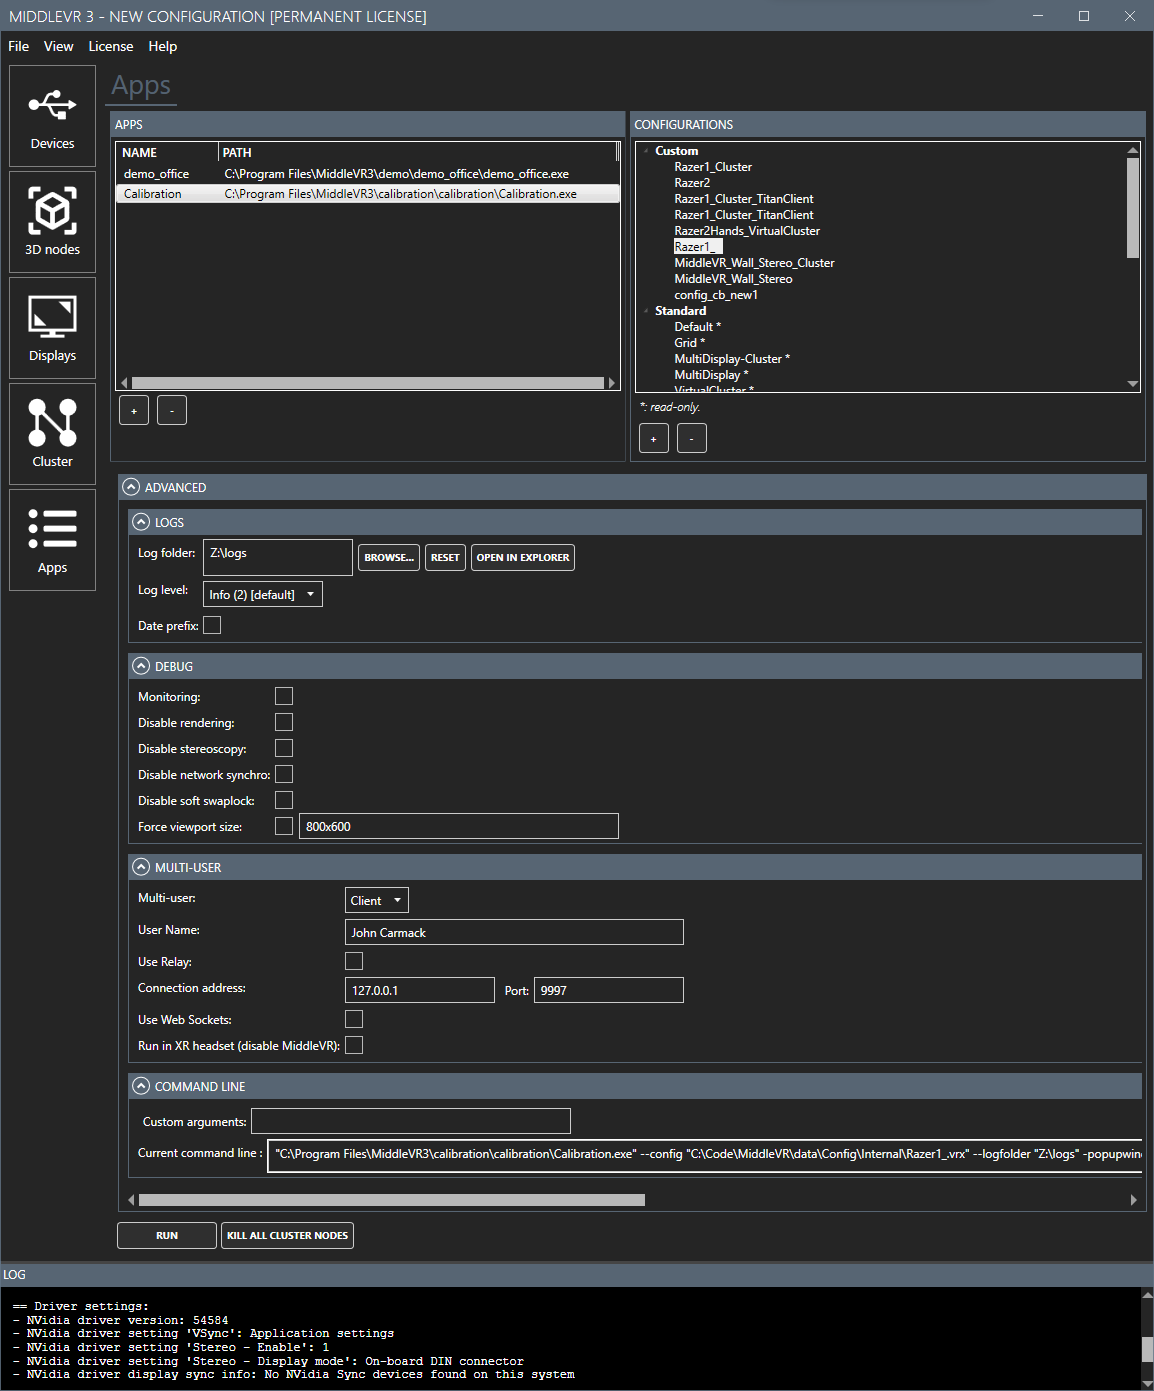This screenshot has width=1154, height=1391.
Task: Enable Disable network synchro checkbox
Action: tap(284, 774)
